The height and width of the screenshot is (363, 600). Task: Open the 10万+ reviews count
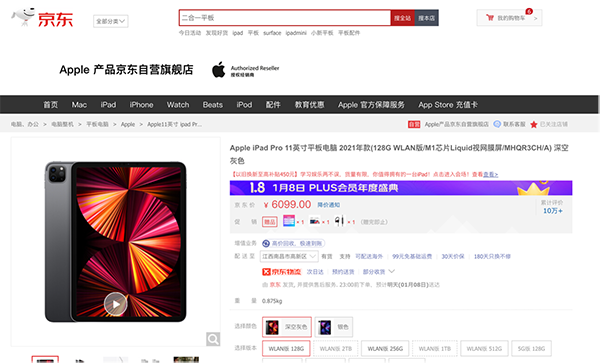[x=553, y=211]
